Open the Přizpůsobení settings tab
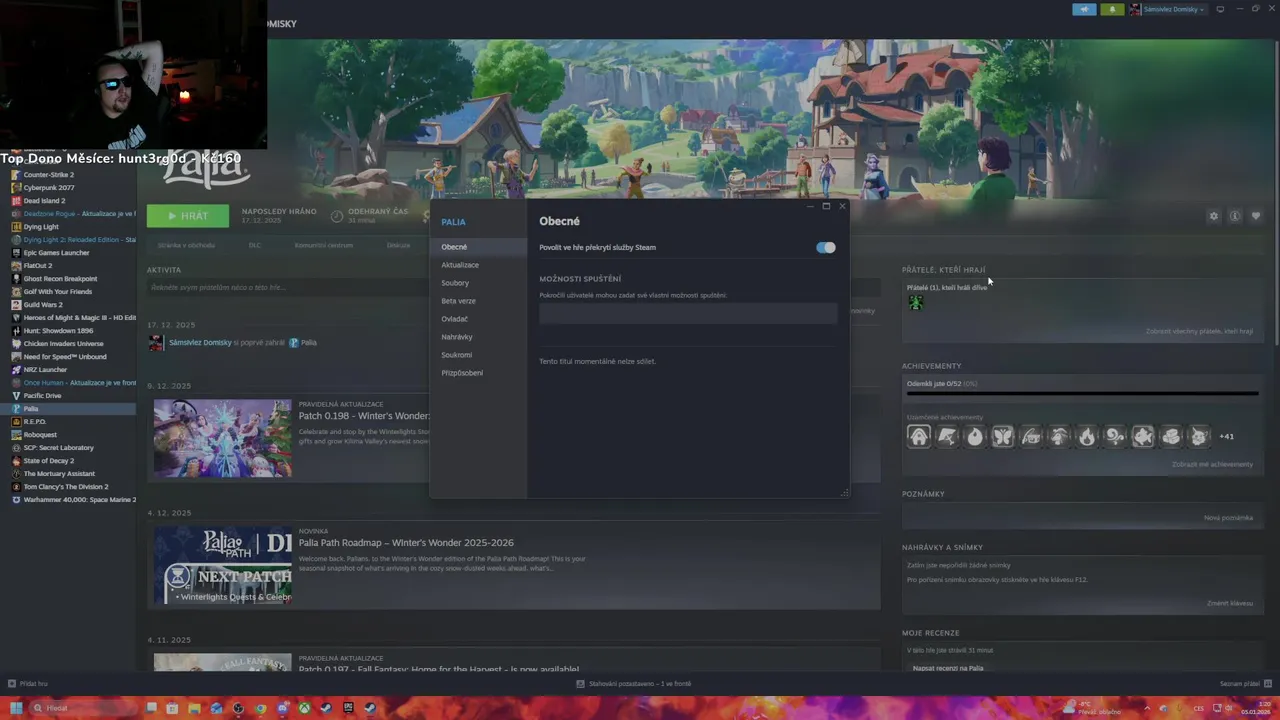 coord(478,373)
